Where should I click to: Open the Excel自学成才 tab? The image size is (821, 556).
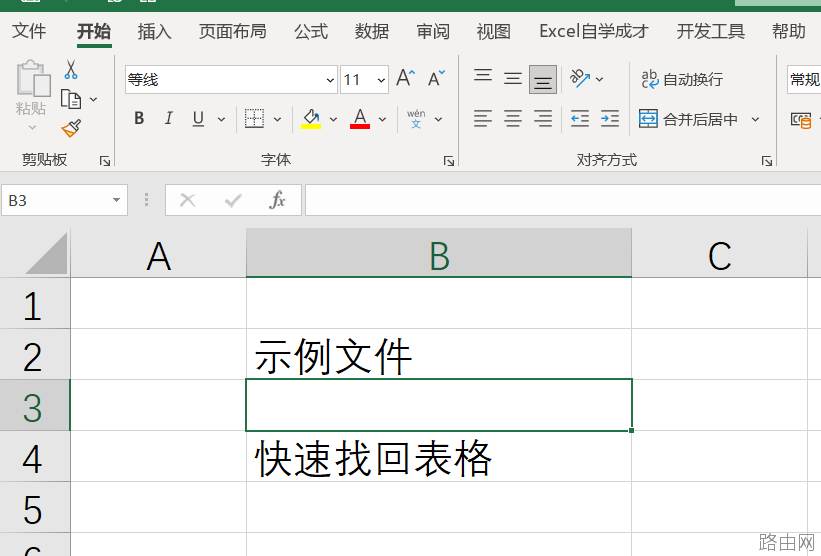[x=594, y=31]
